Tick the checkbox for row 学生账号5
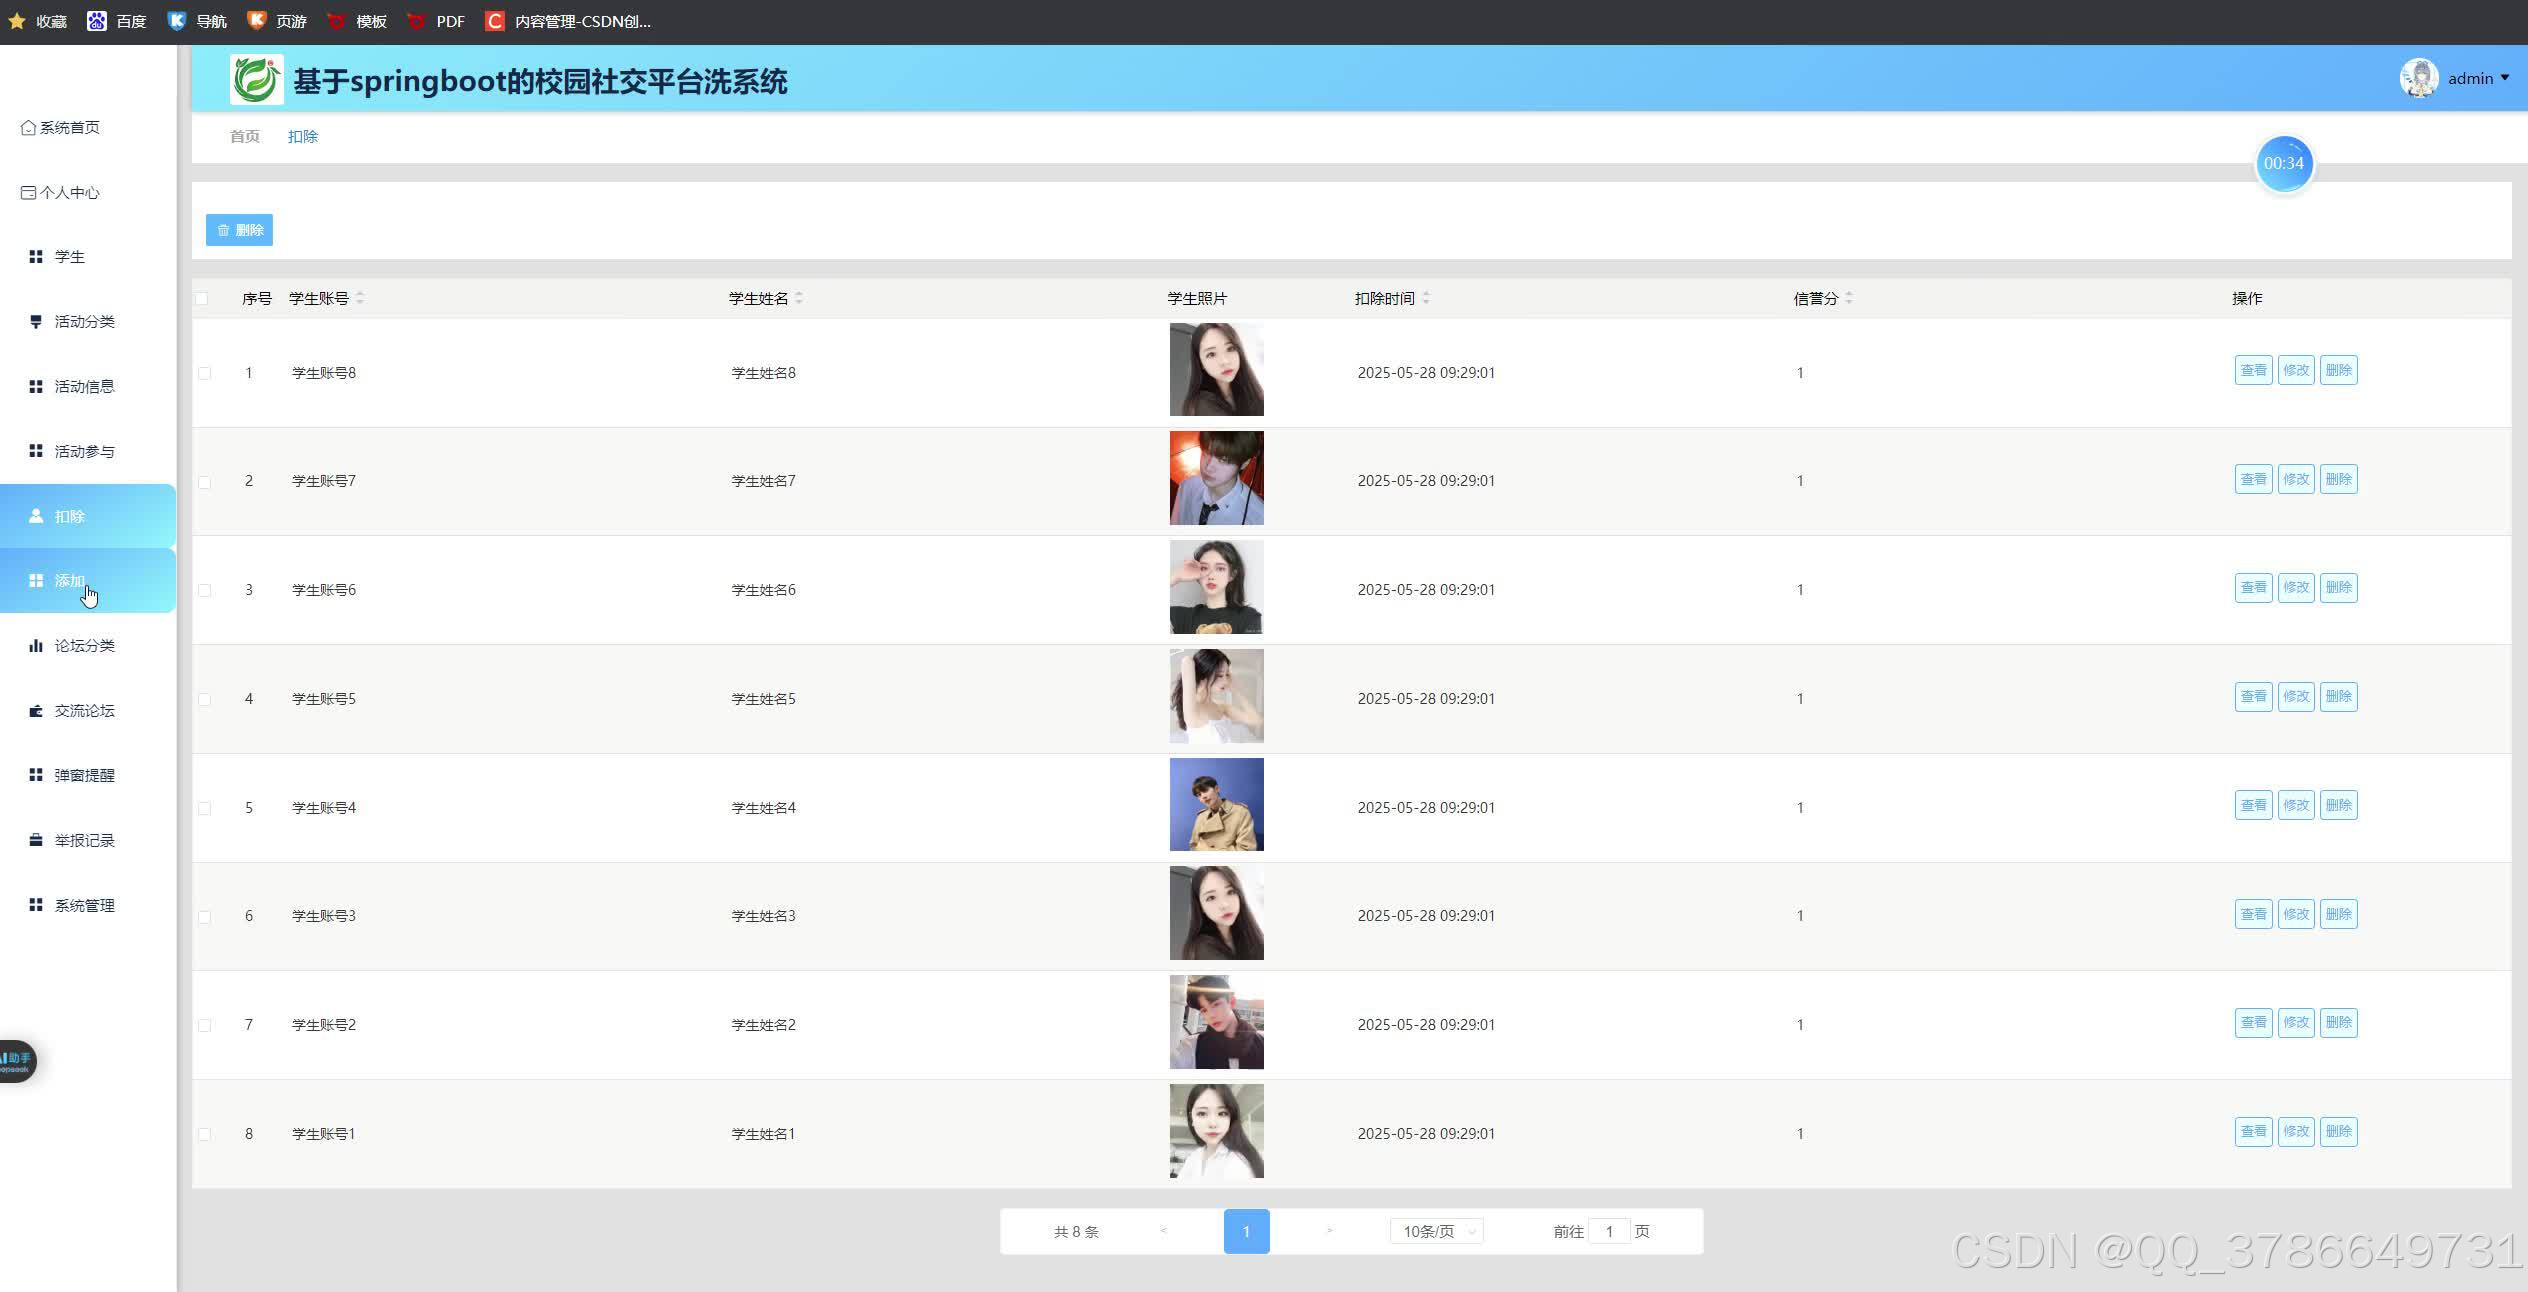Viewport: 2528px width, 1292px height. pos(205,699)
